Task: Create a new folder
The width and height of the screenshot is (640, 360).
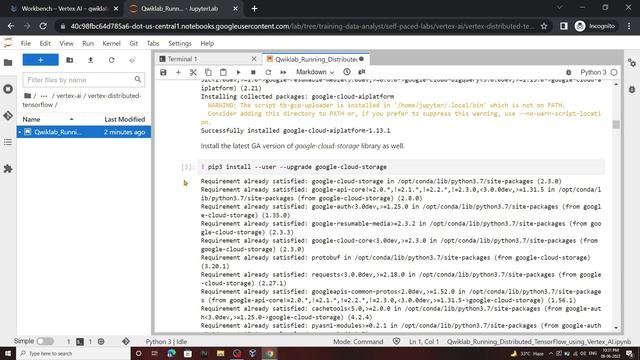Action: point(69,60)
